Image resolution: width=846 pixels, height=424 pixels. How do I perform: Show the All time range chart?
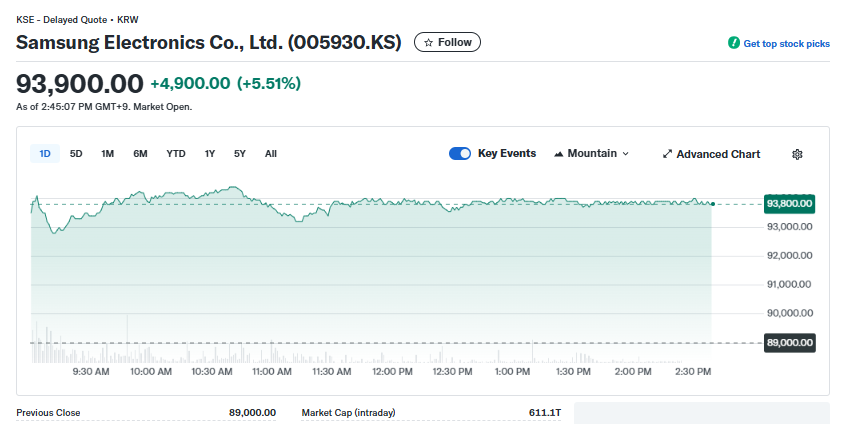coord(271,154)
